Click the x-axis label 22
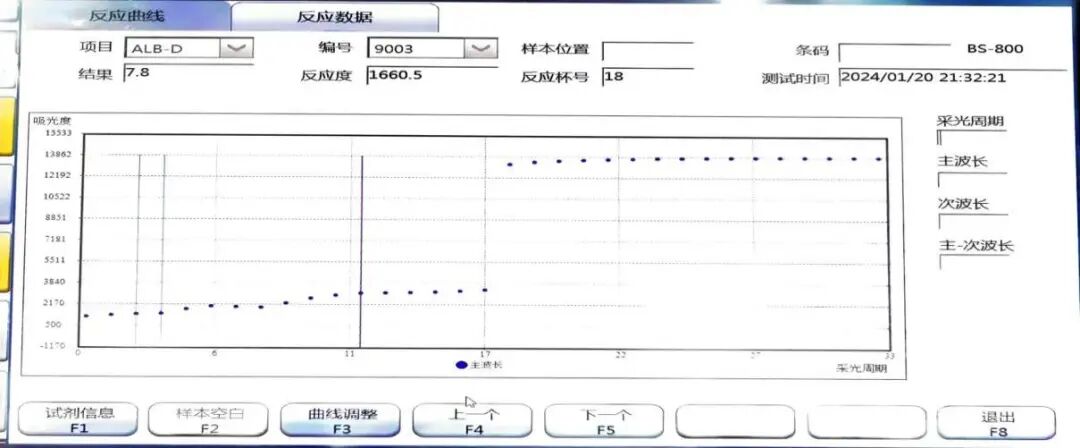The height and width of the screenshot is (448, 1080). point(621,354)
